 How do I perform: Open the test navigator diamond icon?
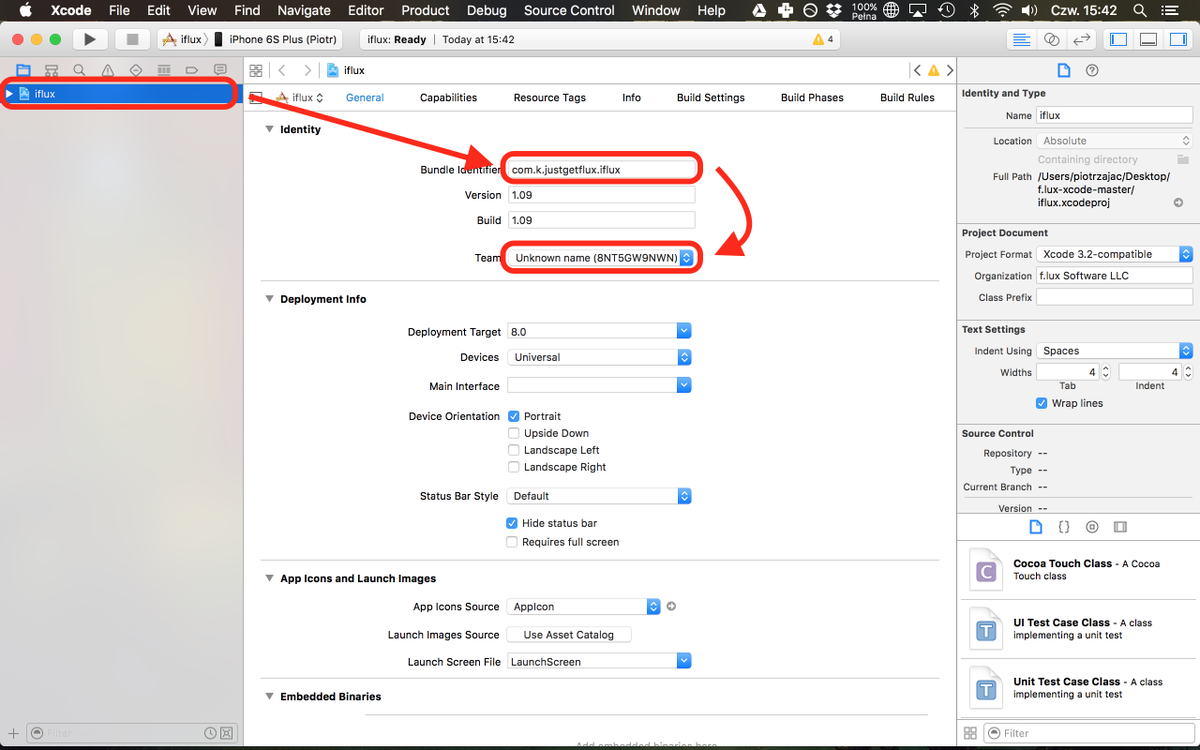(x=136, y=70)
